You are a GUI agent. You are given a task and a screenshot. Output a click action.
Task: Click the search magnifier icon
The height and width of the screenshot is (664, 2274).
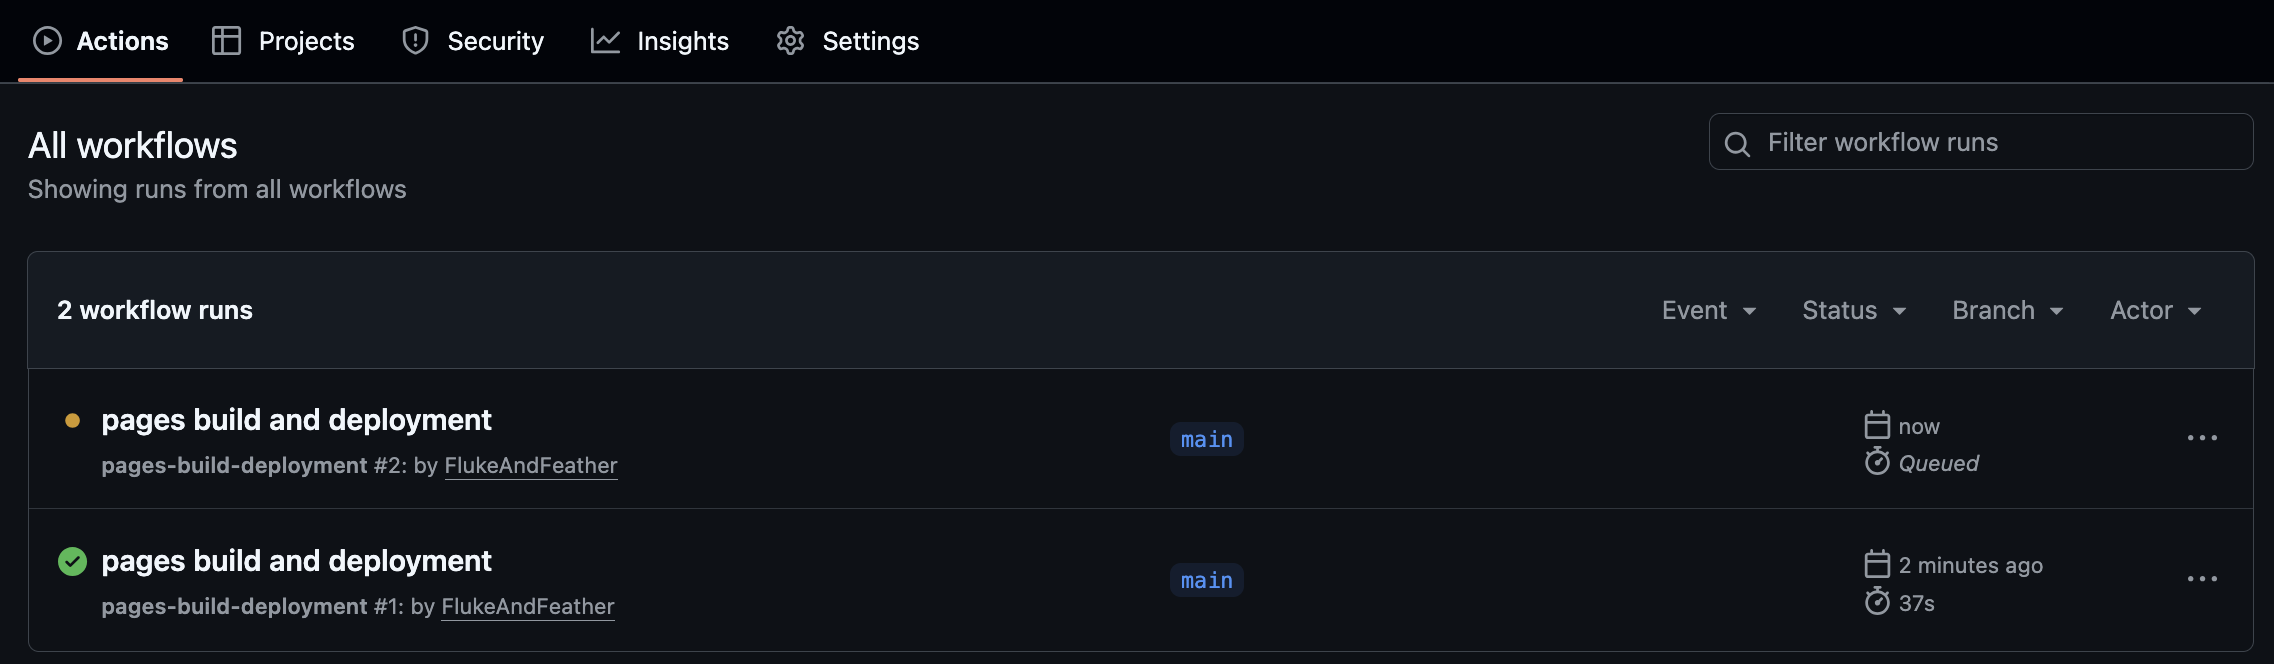pos(1737,144)
